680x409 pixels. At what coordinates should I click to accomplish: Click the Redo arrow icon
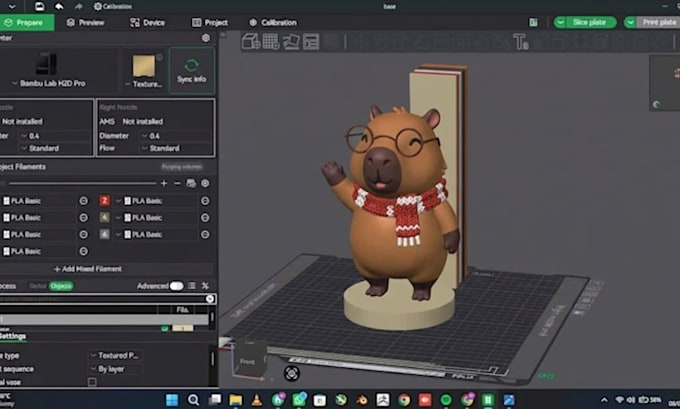[x=78, y=6]
